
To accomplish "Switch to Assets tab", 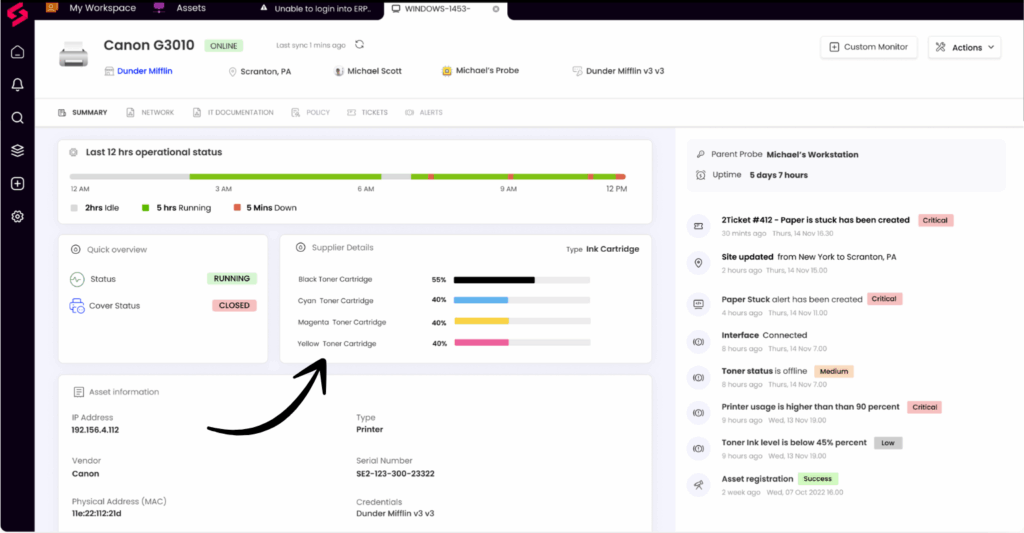I will (x=180, y=8).
